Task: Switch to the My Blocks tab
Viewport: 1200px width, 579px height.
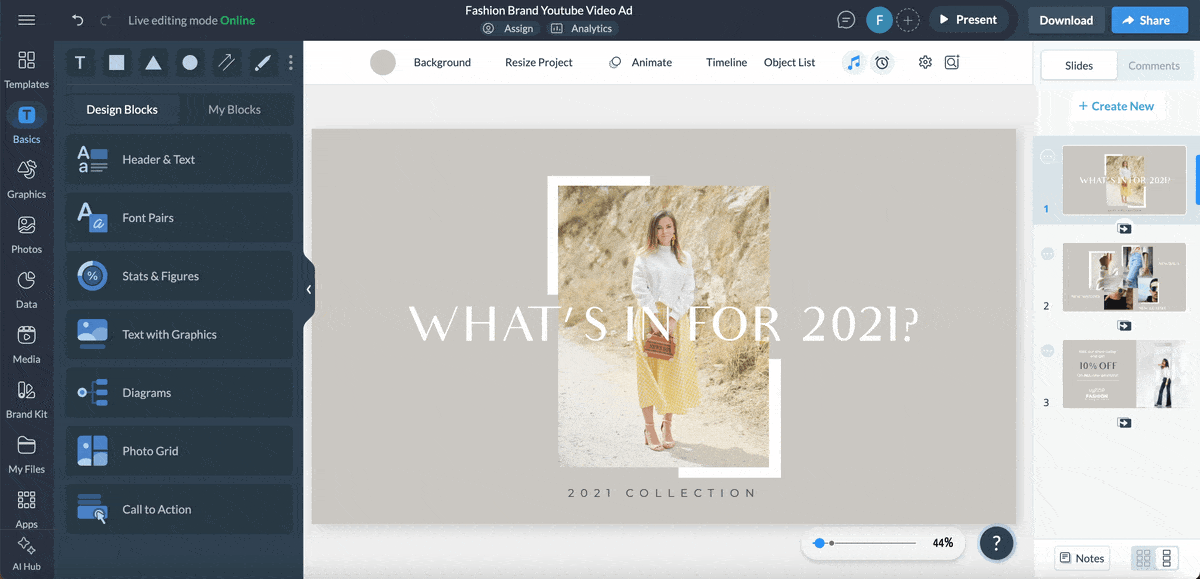Action: [x=234, y=109]
